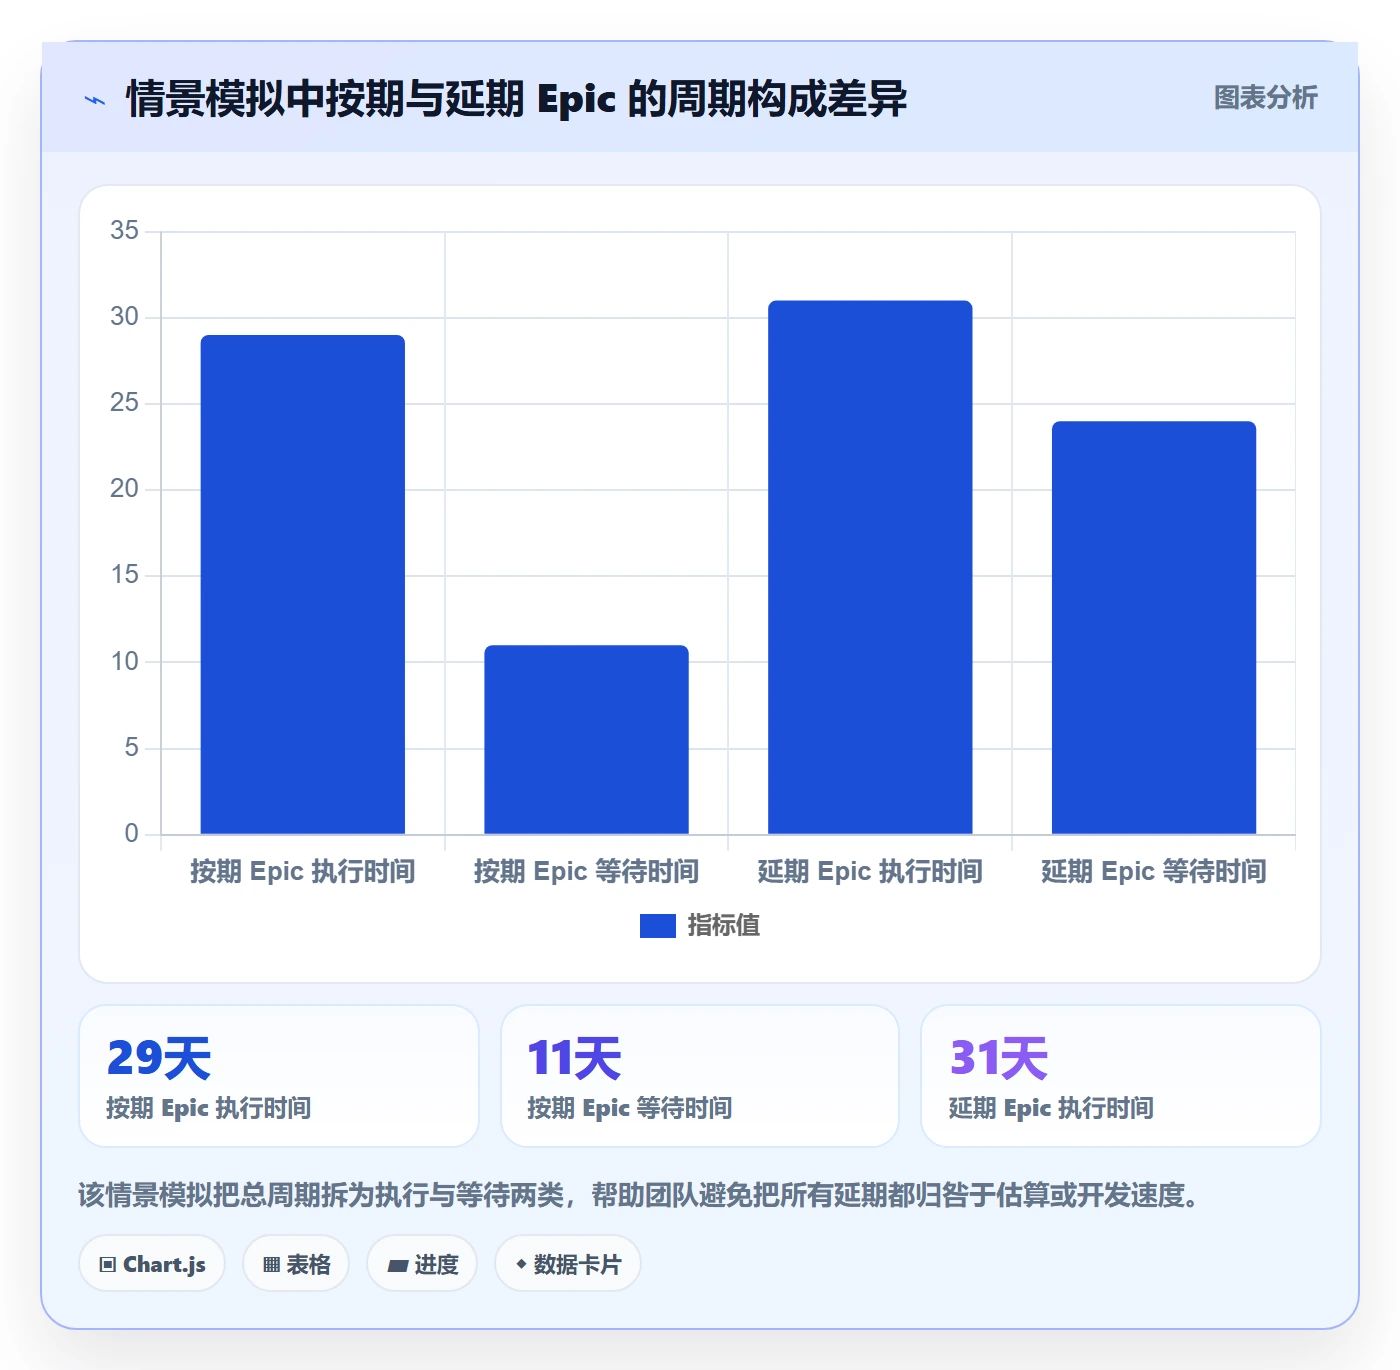
Task: Open the 31天 stat card
Action: pyautogui.click(x=1121, y=1076)
